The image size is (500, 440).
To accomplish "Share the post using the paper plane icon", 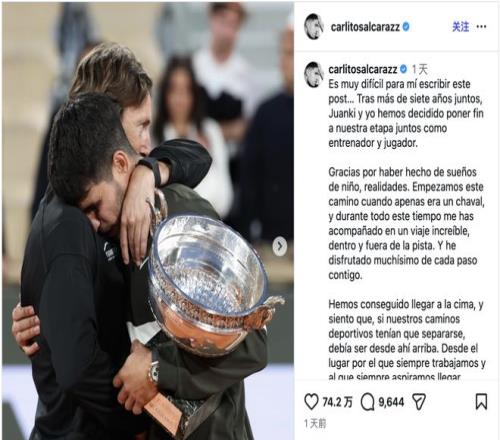I will pos(419,402).
